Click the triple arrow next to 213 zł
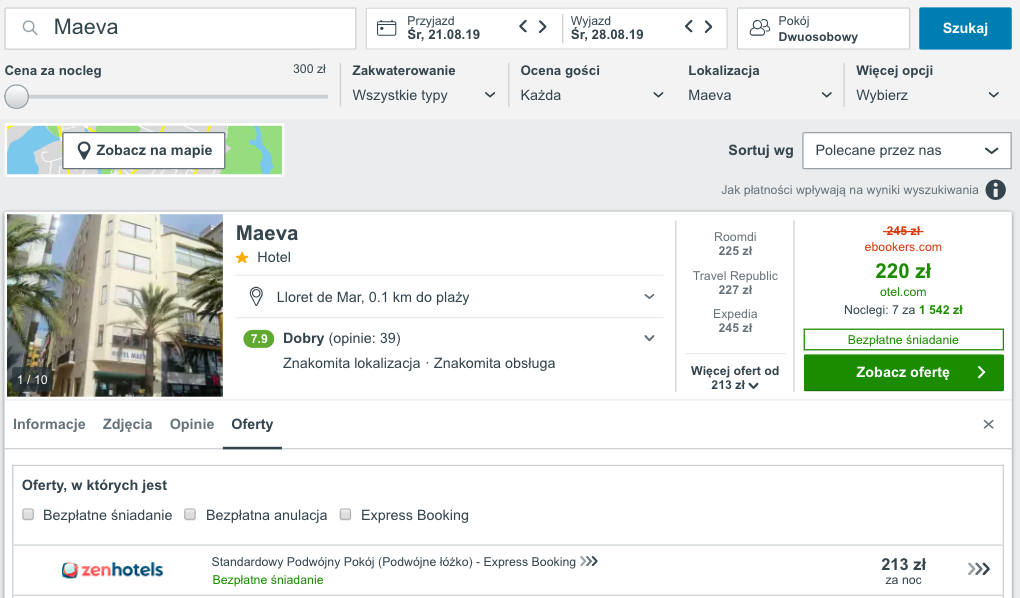The width and height of the screenshot is (1020, 598). 979,569
